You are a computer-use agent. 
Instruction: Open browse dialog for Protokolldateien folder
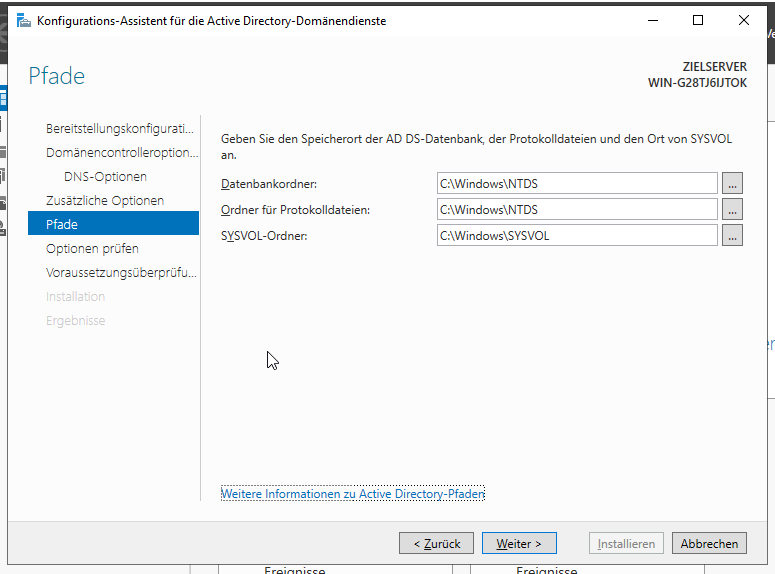pyautogui.click(x=733, y=209)
